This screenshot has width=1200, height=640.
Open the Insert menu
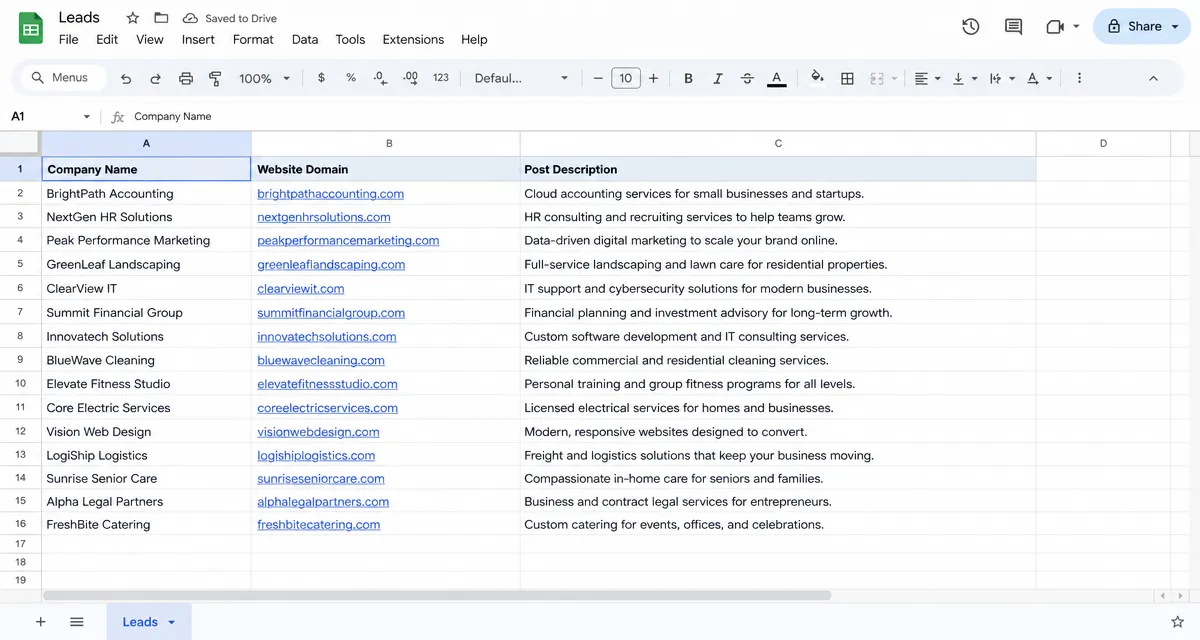[x=198, y=40]
